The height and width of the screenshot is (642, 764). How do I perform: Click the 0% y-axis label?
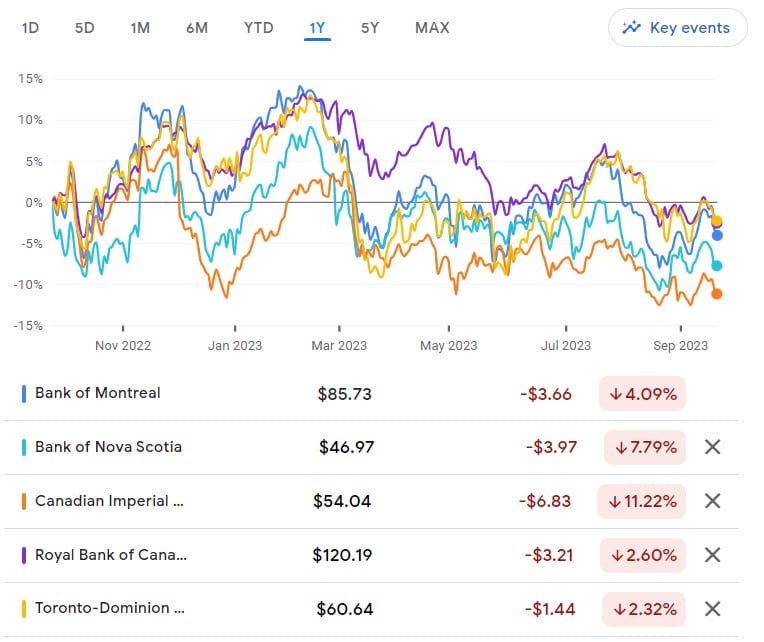[34, 203]
